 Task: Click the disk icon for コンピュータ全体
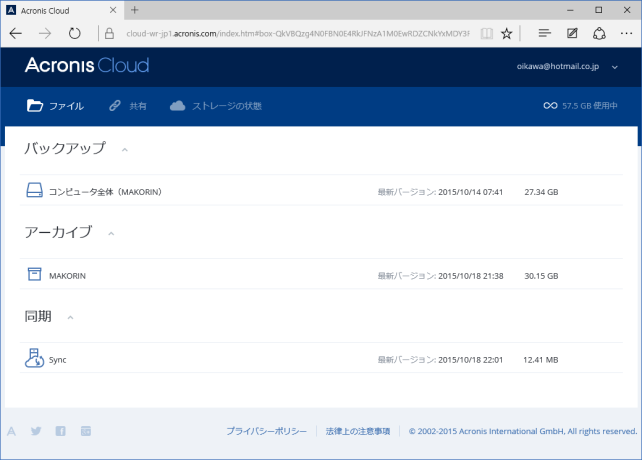(34, 190)
